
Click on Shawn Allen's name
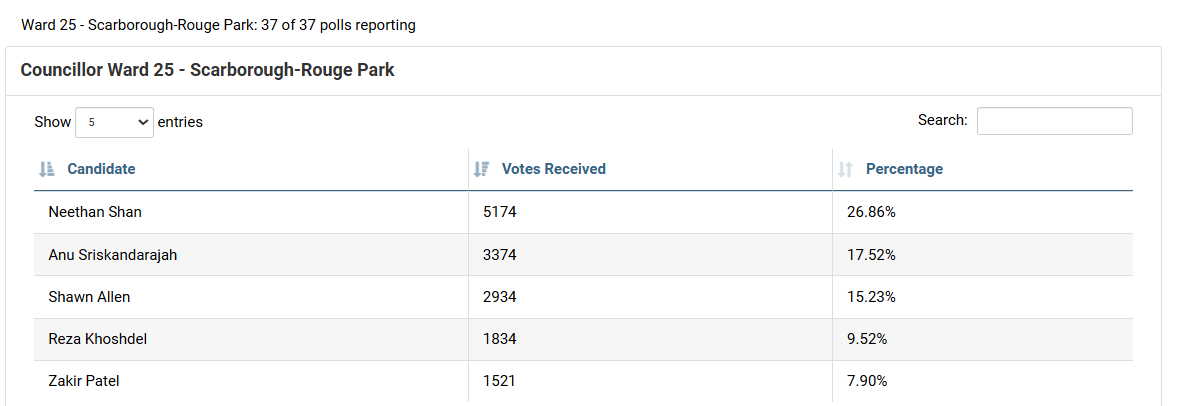click(x=89, y=297)
